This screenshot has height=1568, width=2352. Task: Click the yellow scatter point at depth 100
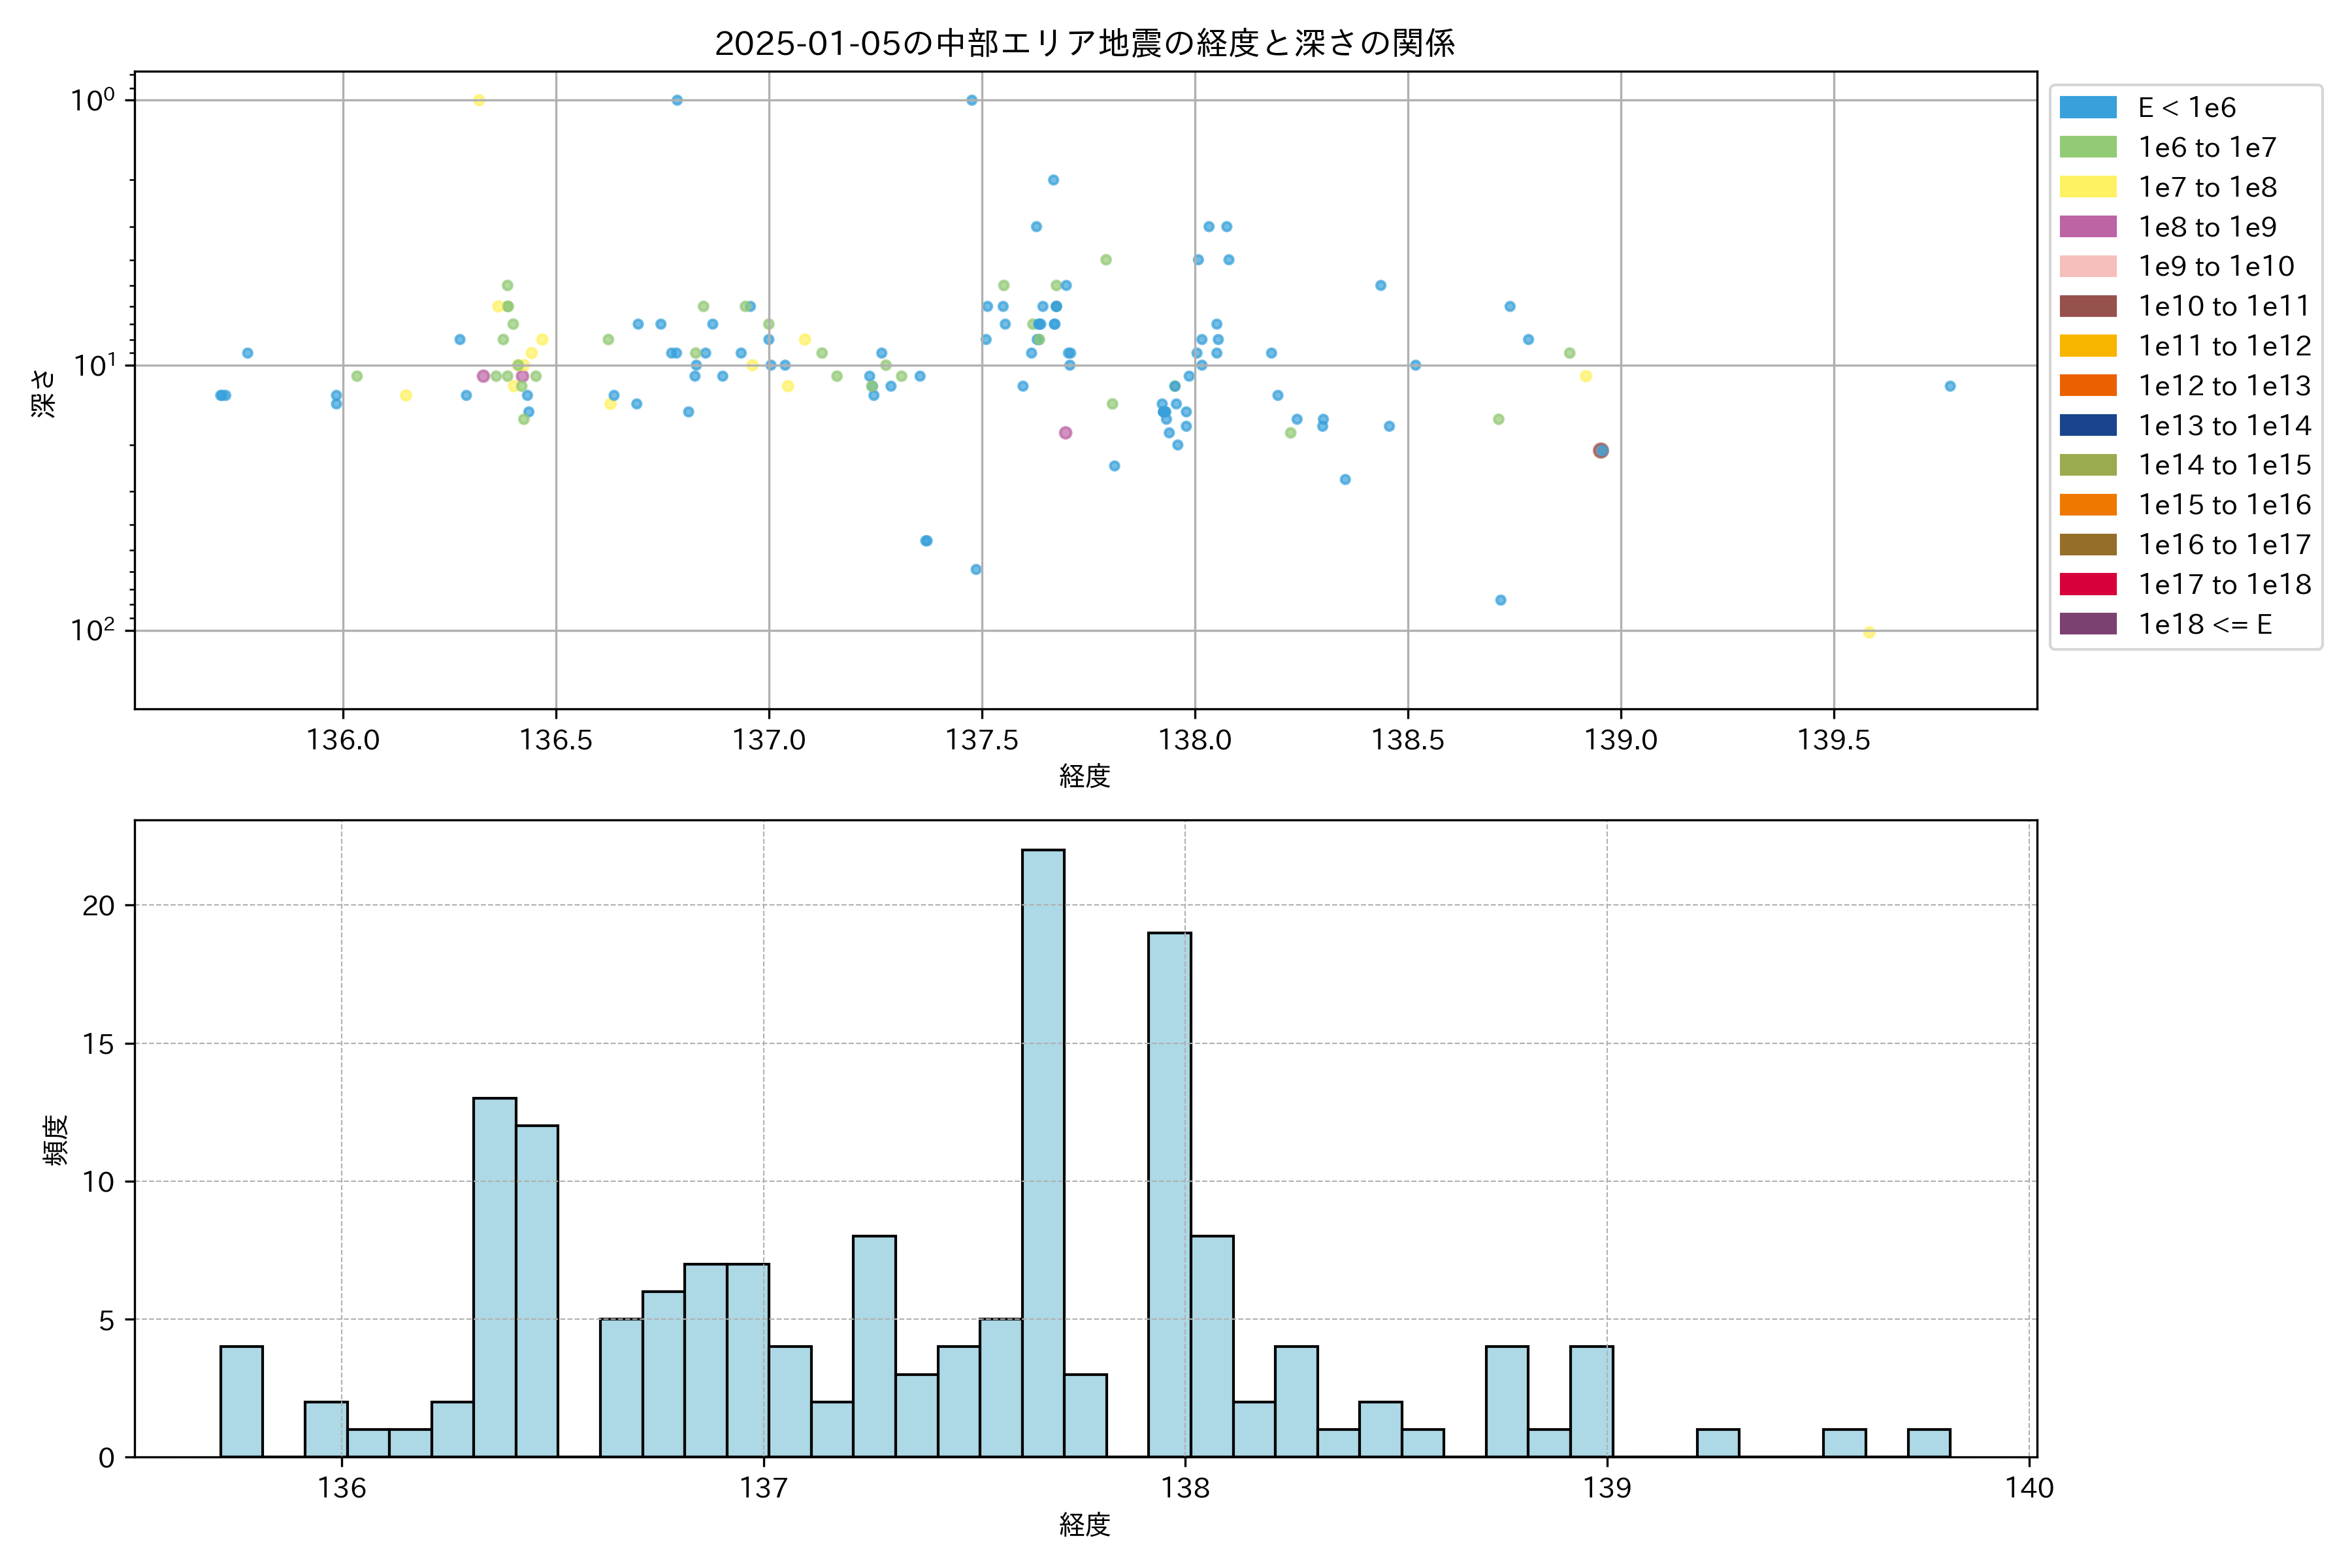(x=1869, y=632)
